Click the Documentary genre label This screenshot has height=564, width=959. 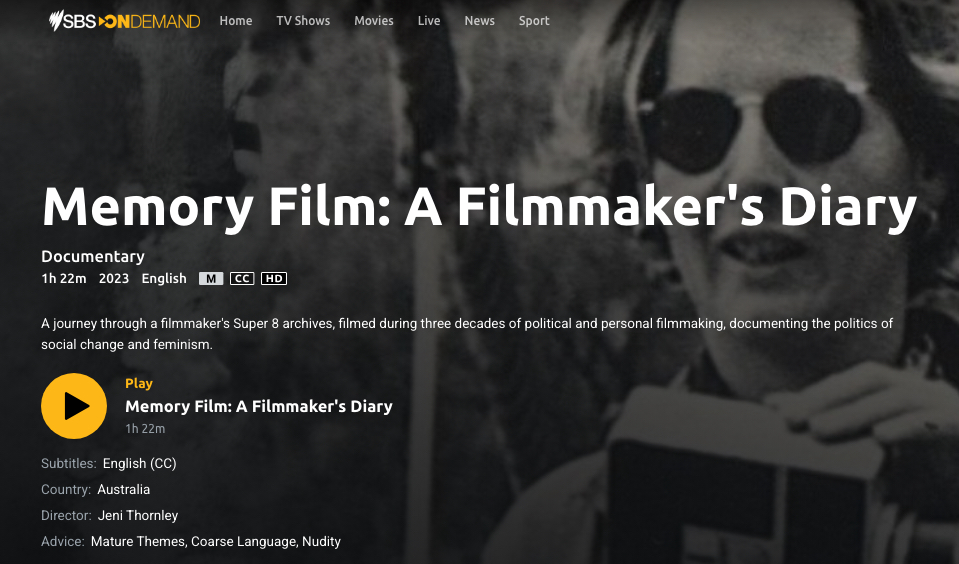[93, 256]
